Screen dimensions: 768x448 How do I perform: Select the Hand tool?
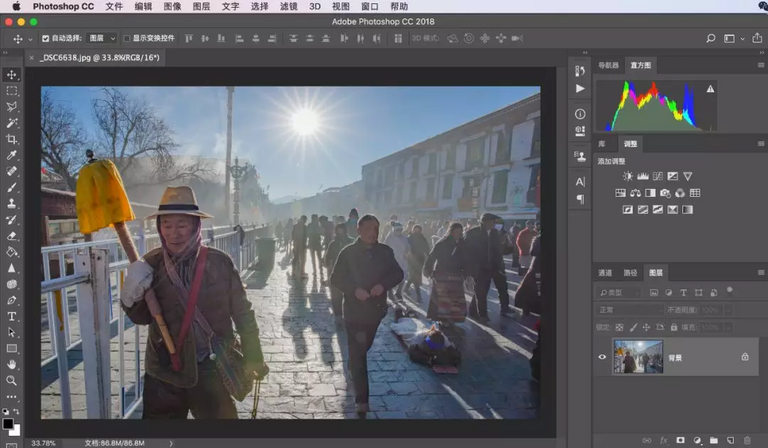pyautogui.click(x=12, y=364)
